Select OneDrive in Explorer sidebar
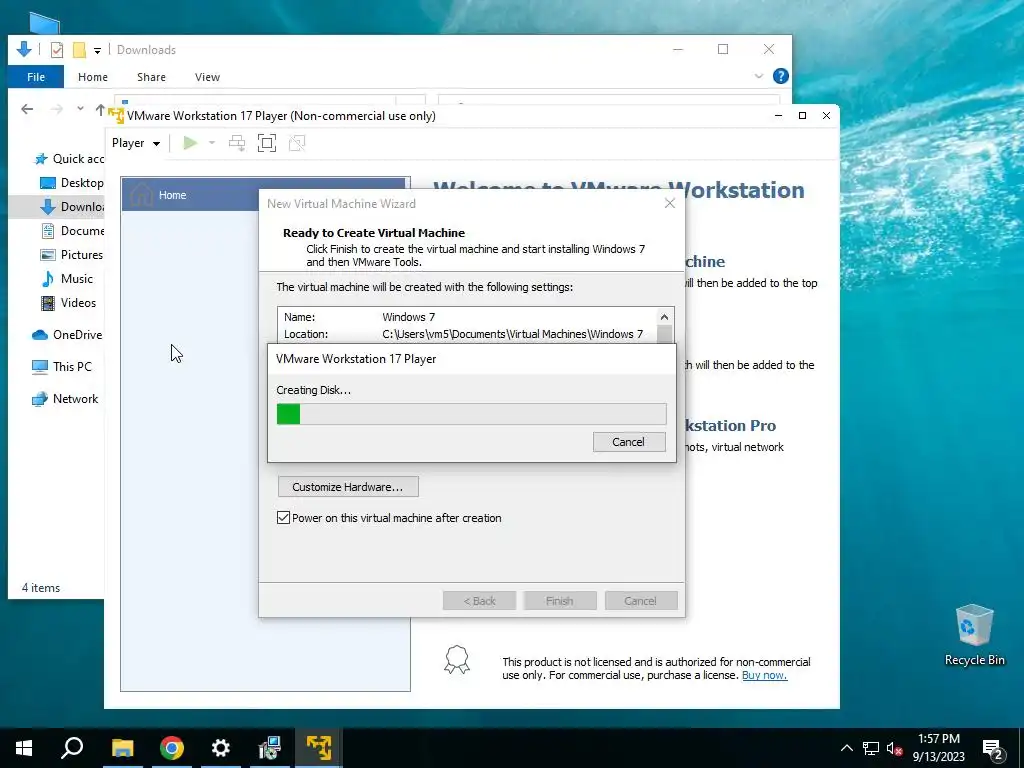Viewport: 1024px width, 768px height. (67, 335)
